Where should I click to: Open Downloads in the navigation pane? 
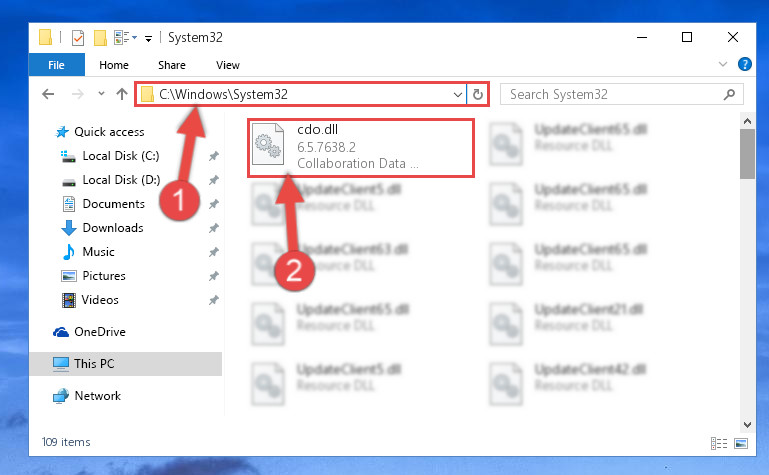[x=113, y=228]
